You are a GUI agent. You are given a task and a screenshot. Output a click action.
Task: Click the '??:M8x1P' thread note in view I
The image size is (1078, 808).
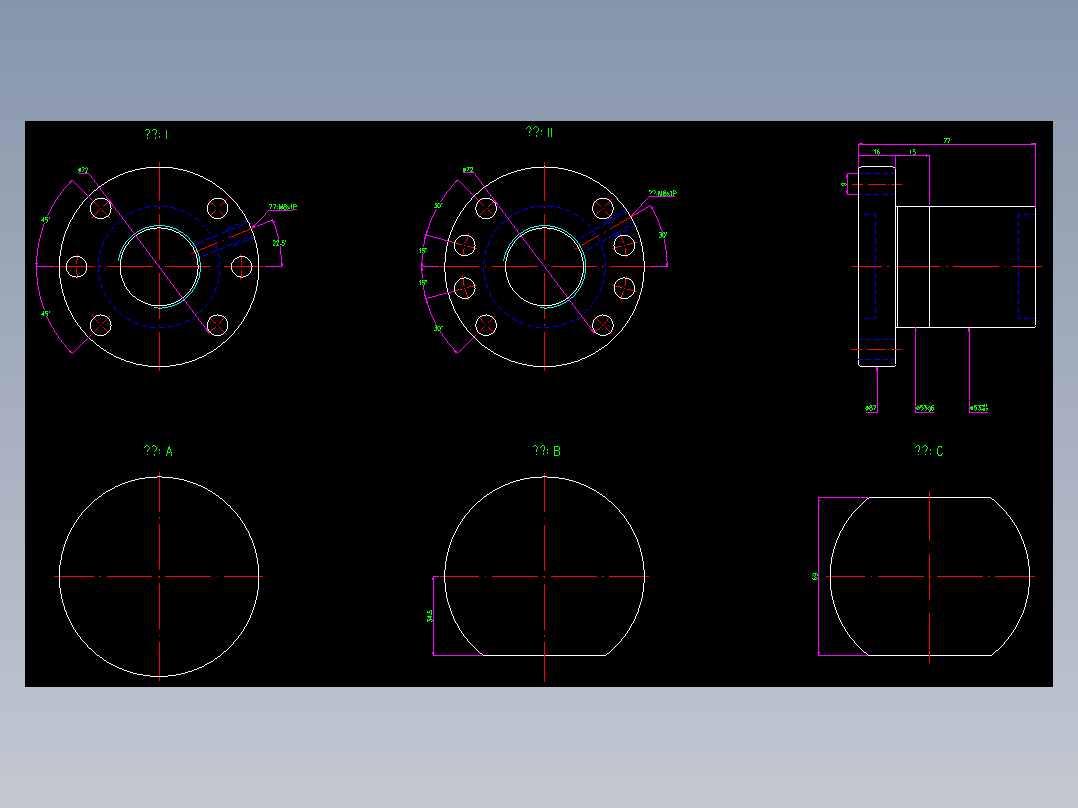tap(283, 206)
